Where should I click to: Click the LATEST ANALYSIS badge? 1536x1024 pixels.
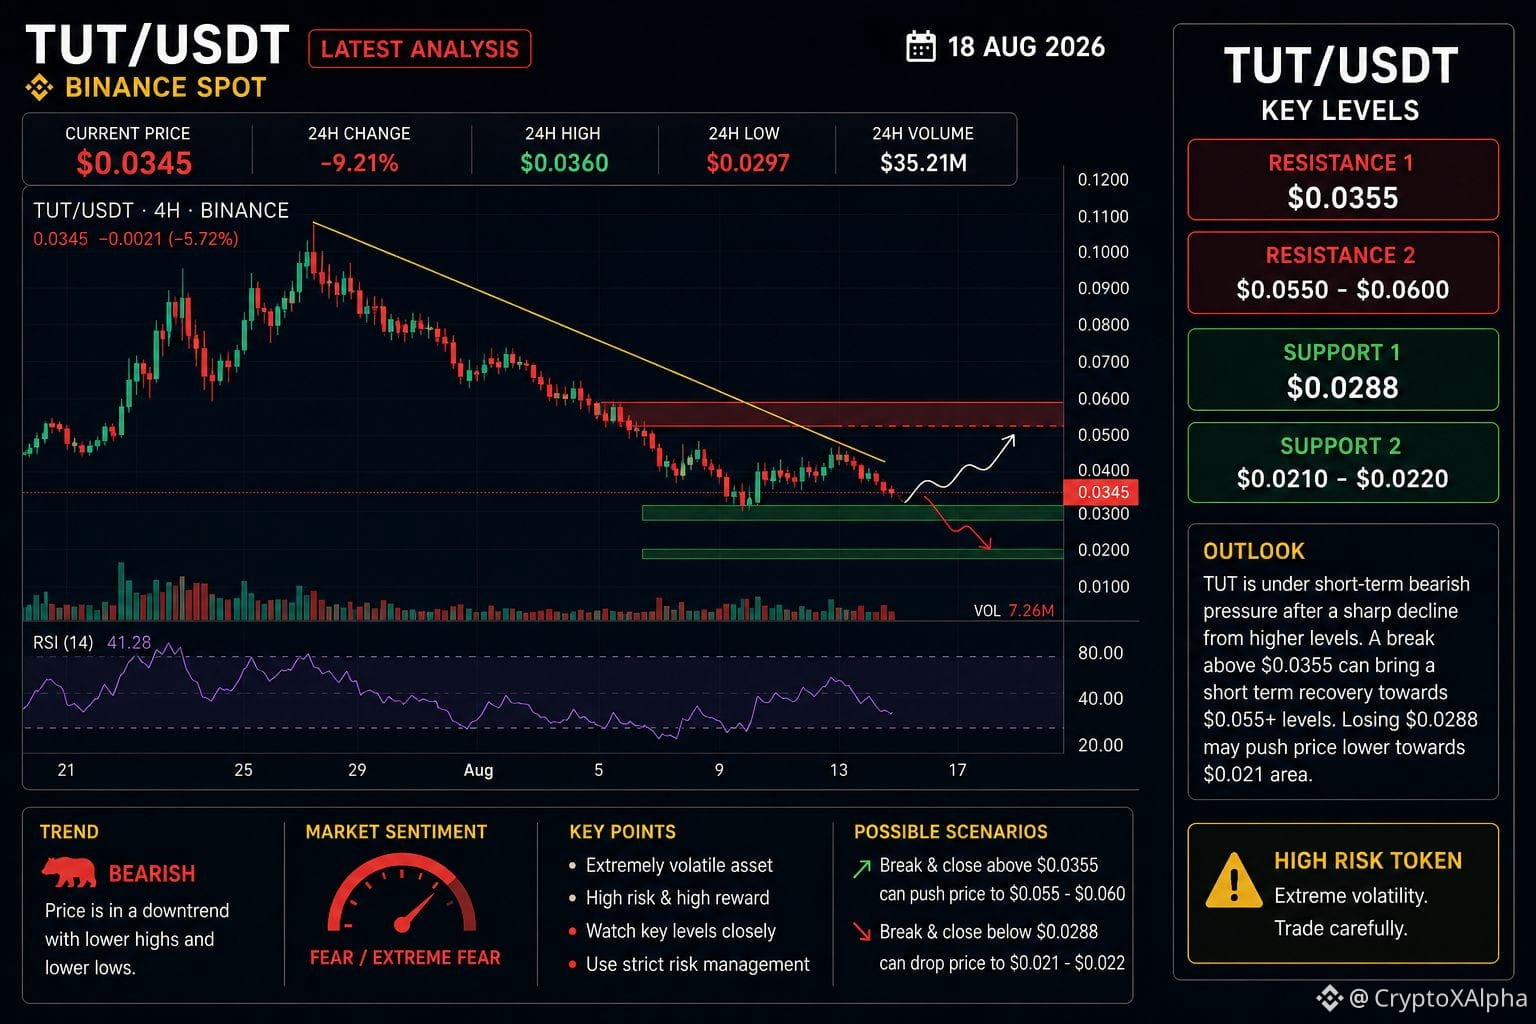tap(420, 49)
